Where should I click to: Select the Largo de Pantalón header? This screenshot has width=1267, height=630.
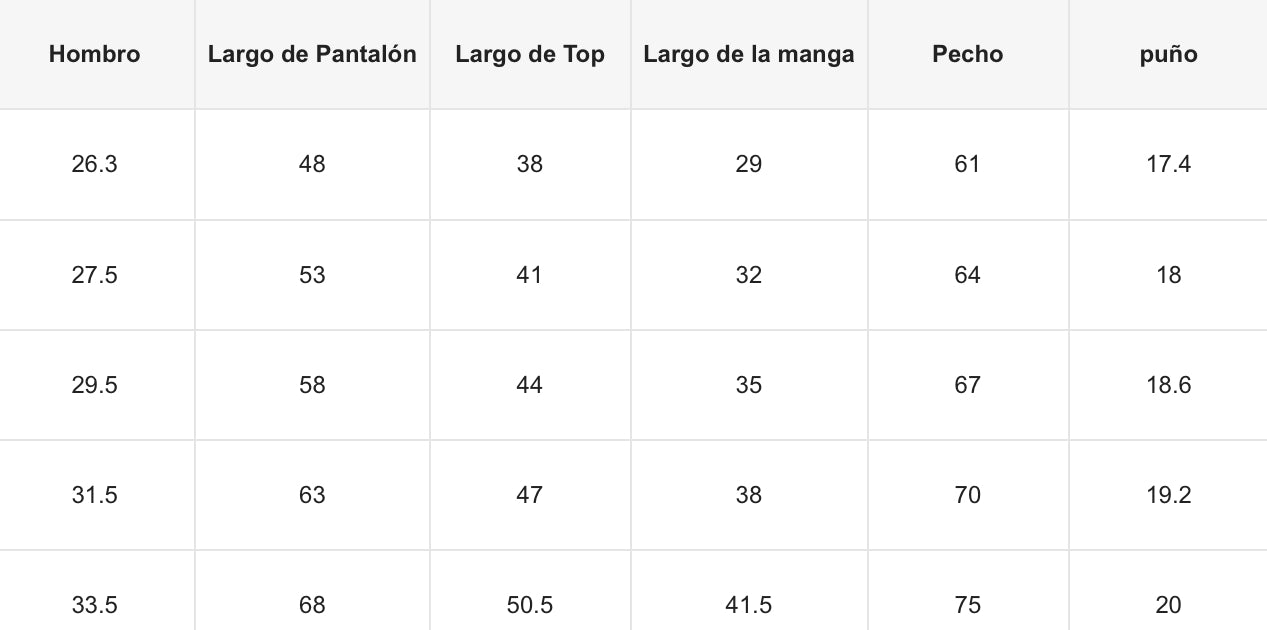(x=312, y=55)
